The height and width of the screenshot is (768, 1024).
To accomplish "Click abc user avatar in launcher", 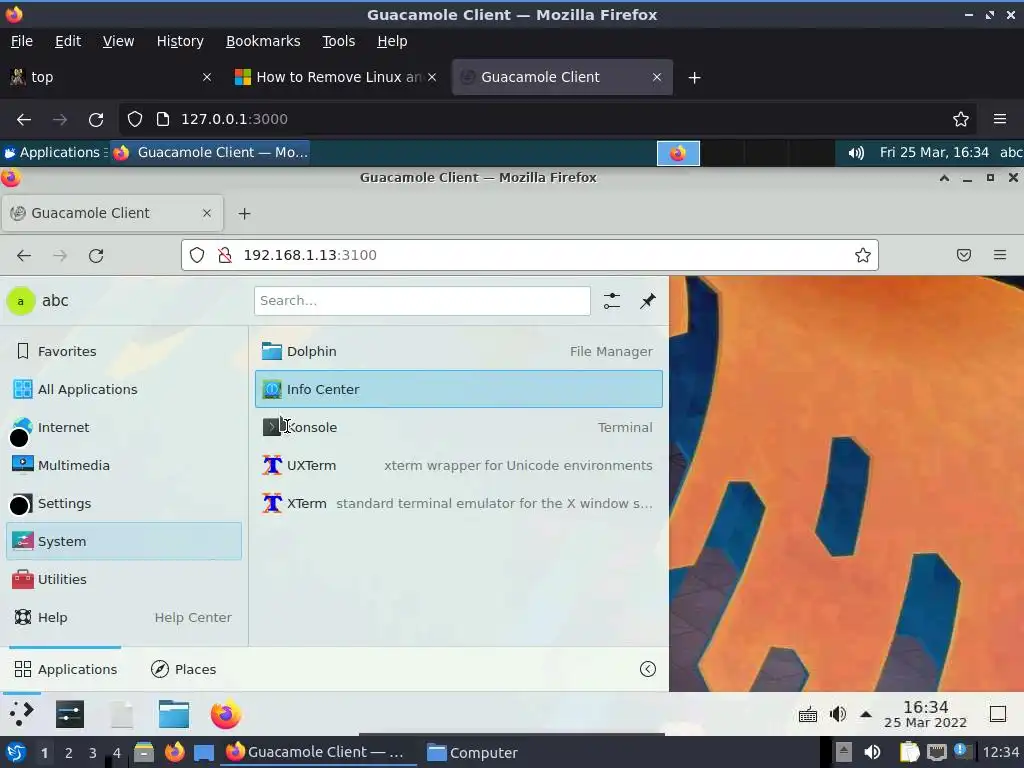I will 21,301.
